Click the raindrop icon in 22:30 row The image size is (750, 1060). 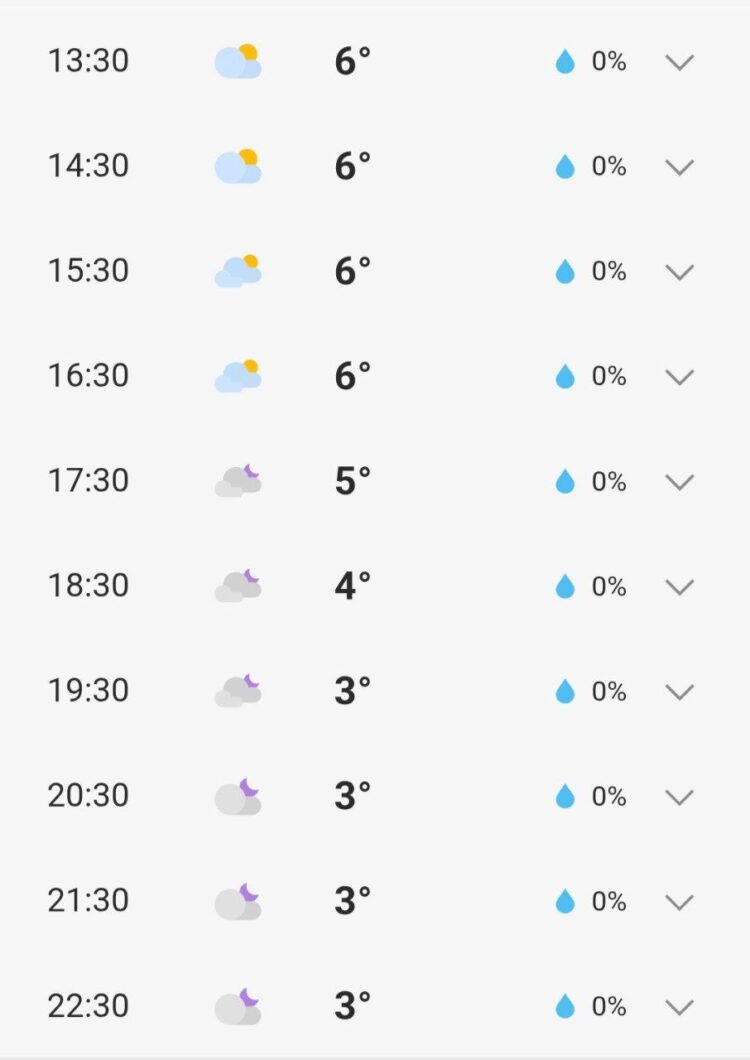(565, 1006)
